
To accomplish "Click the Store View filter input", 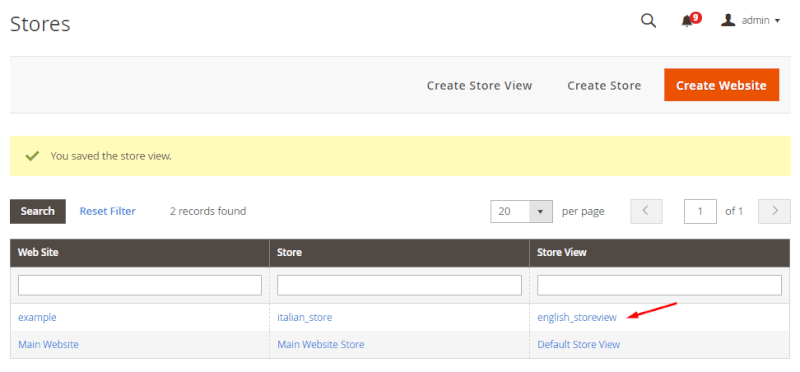I will click(x=659, y=285).
